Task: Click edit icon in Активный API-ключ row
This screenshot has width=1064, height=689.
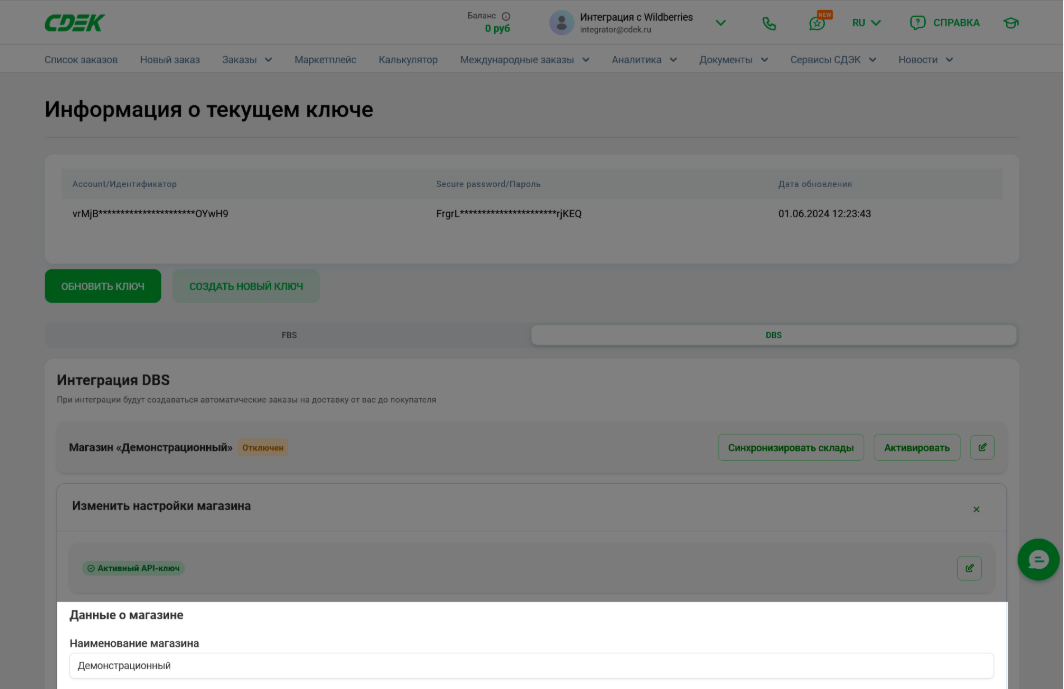Action: pyautogui.click(x=969, y=568)
